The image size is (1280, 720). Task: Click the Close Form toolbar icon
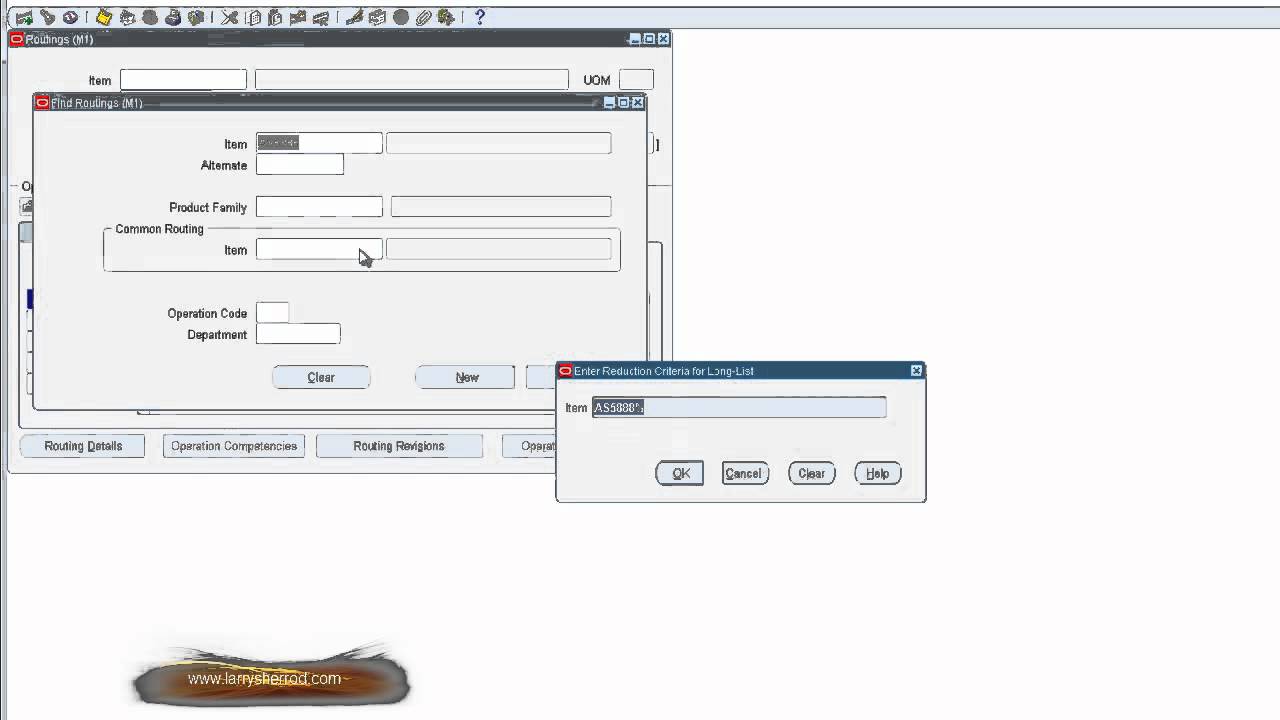click(196, 18)
